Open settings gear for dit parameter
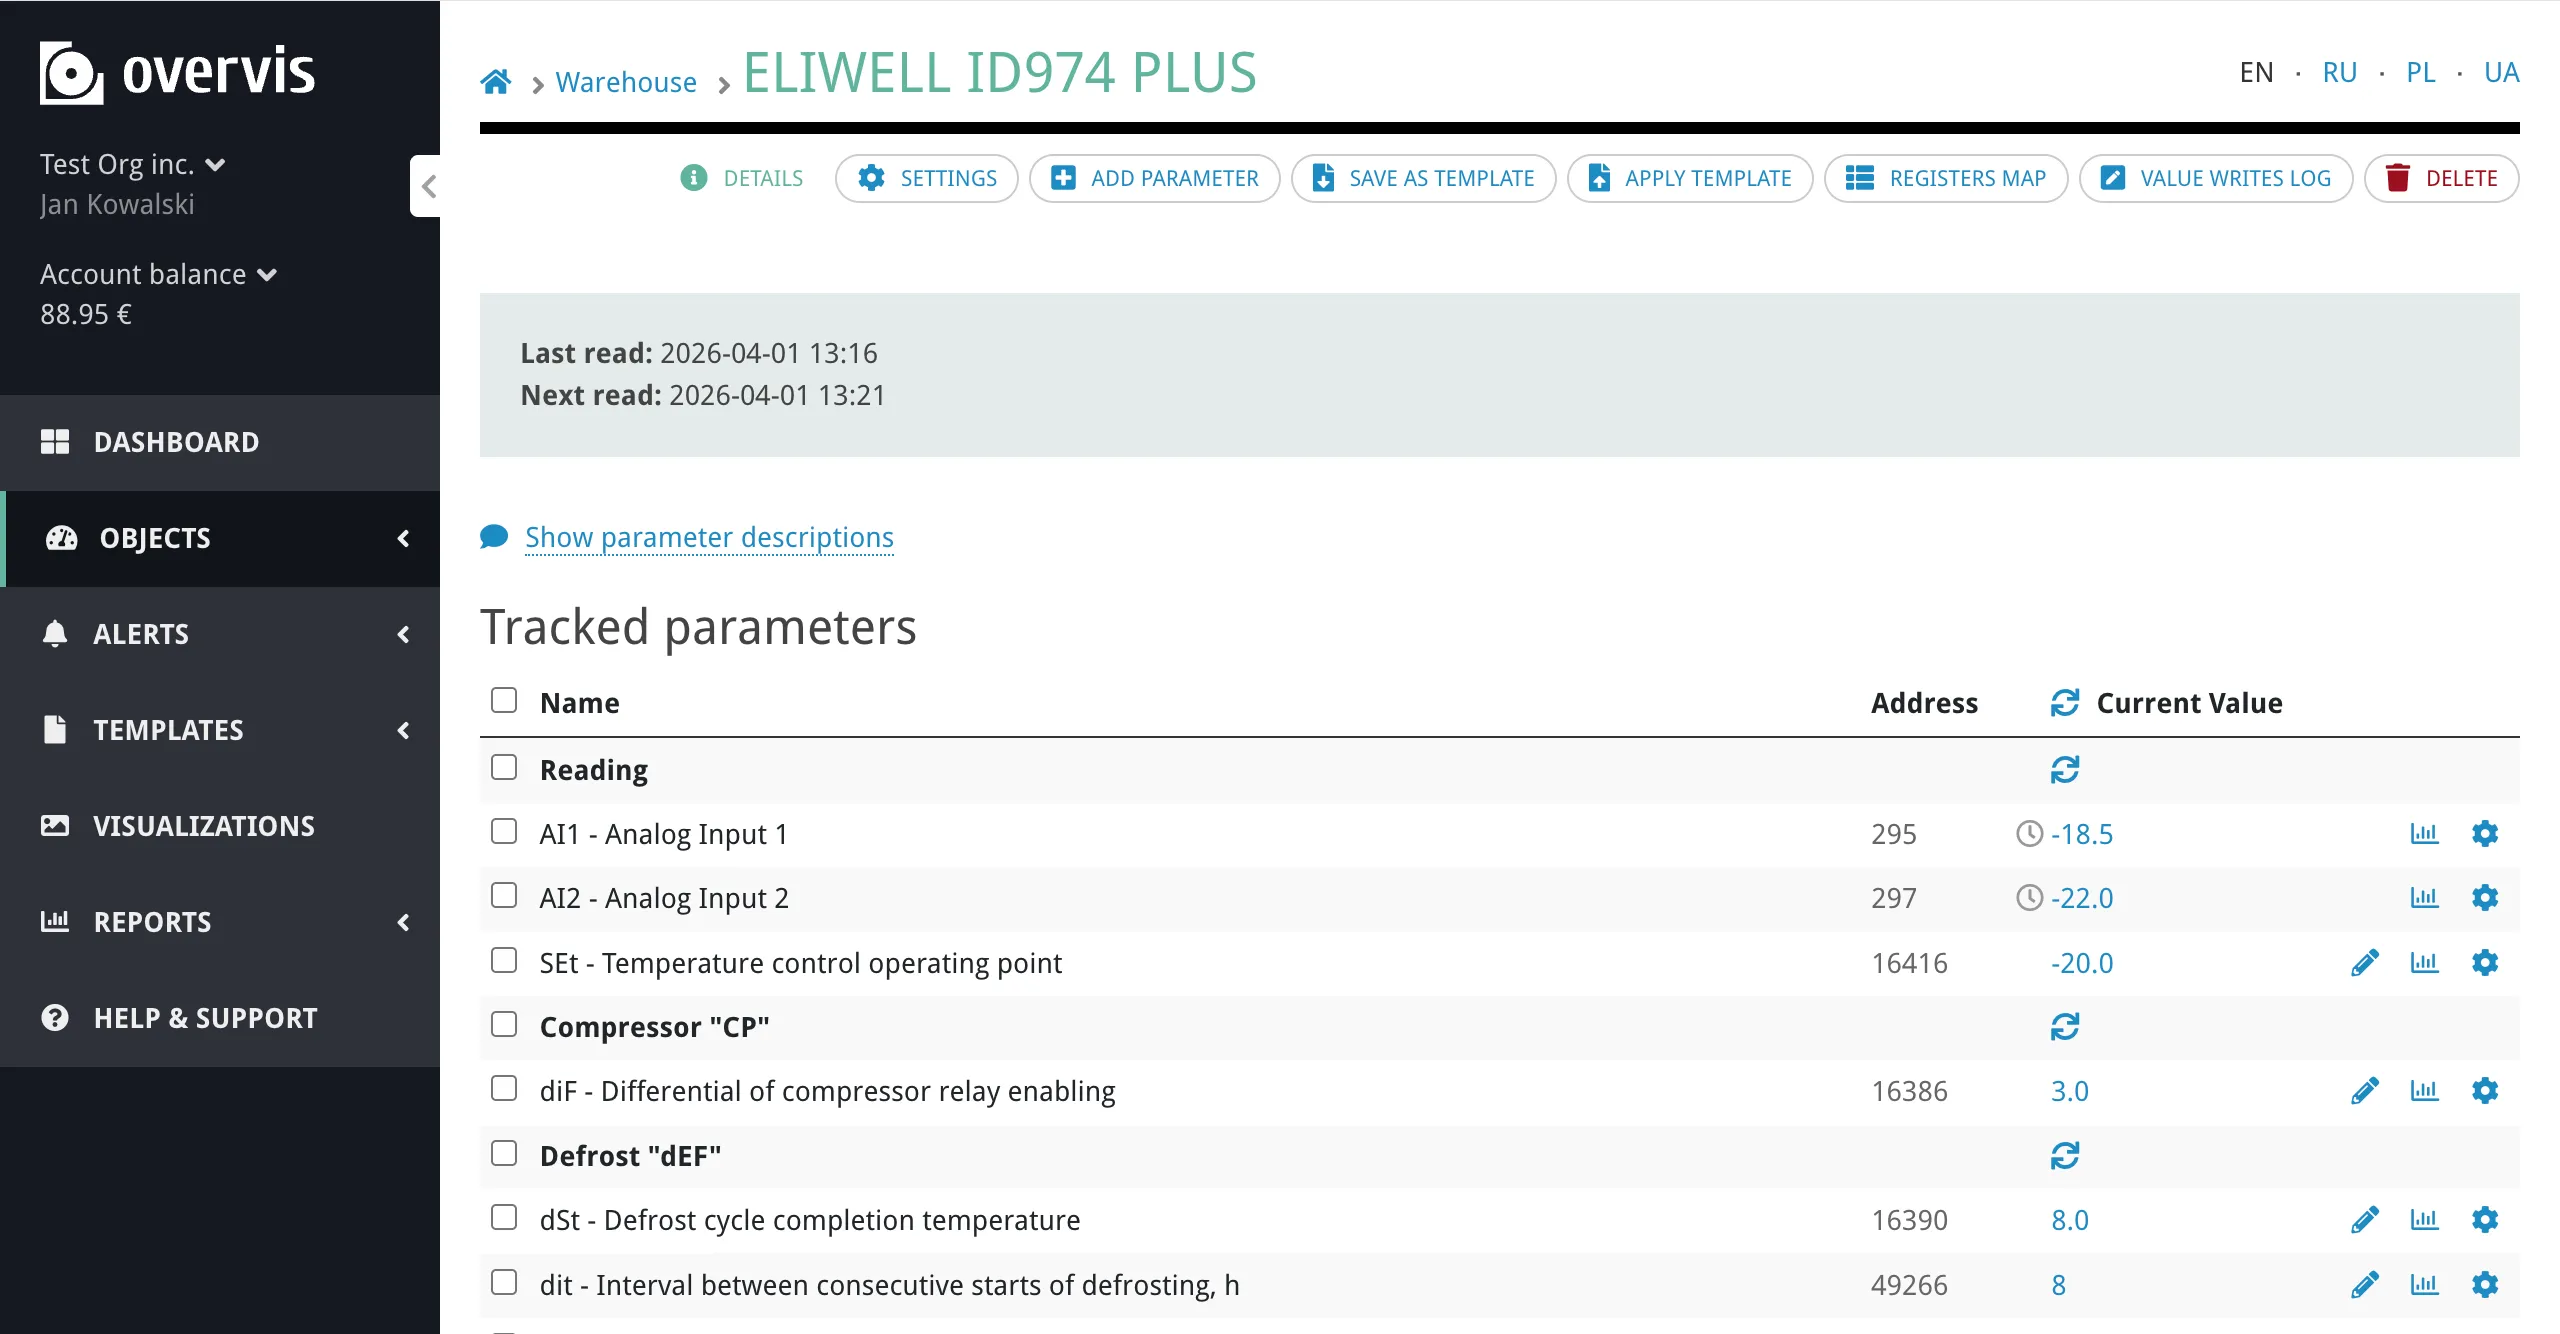Viewport: 2560px width, 1334px height. pyautogui.click(x=2485, y=1285)
